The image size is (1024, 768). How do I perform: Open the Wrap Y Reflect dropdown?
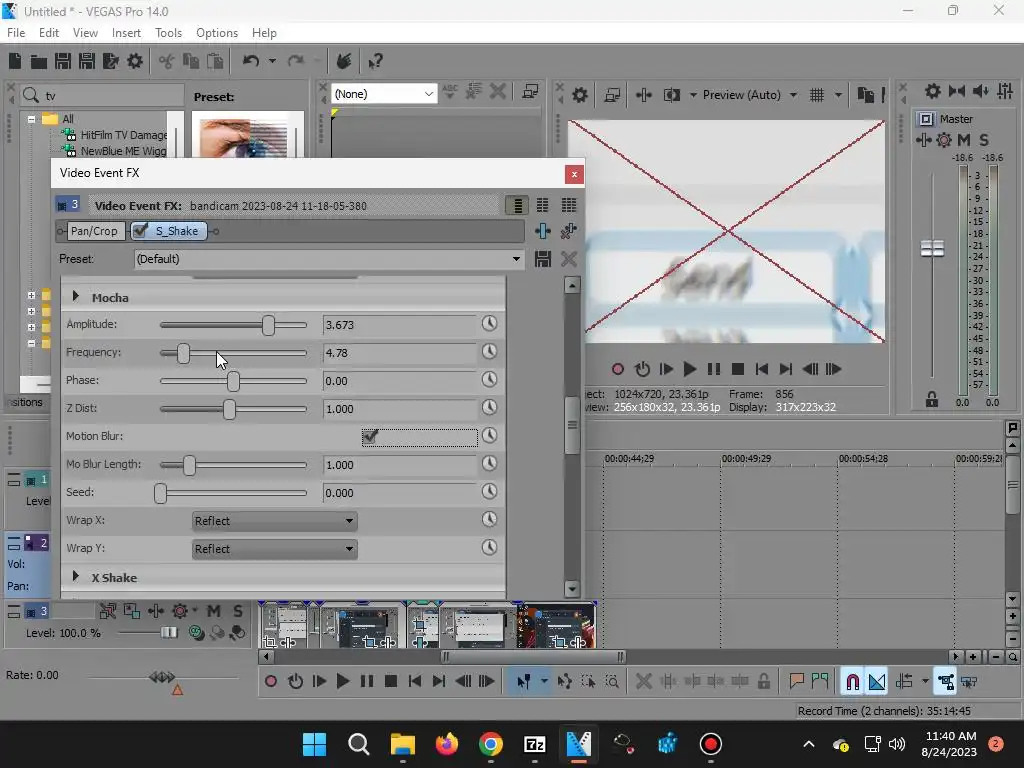pos(274,549)
